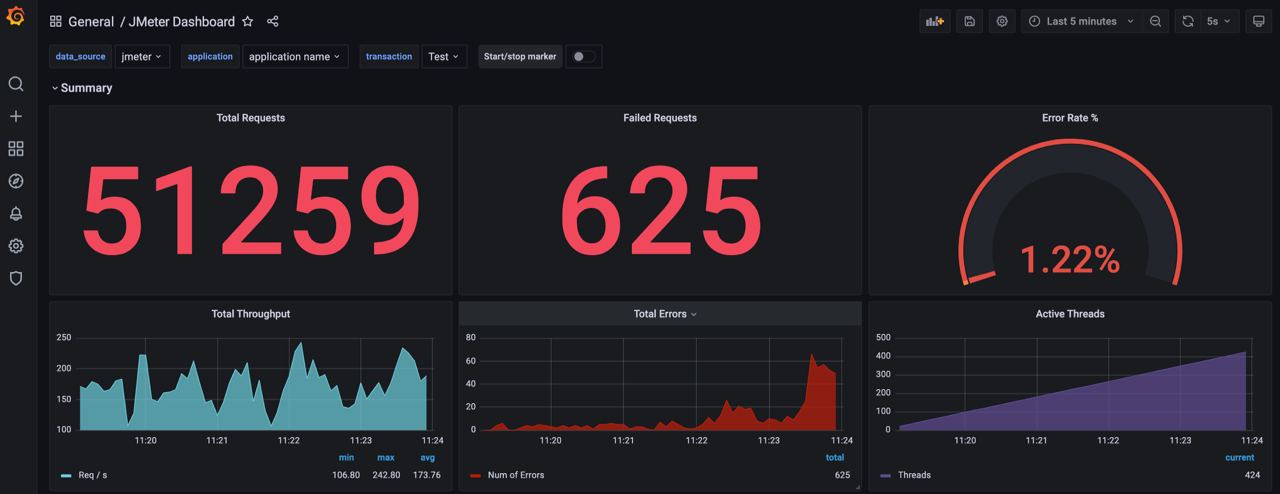The width and height of the screenshot is (1280, 494).
Task: Sort throughput legend by avg column
Action: coord(428,458)
